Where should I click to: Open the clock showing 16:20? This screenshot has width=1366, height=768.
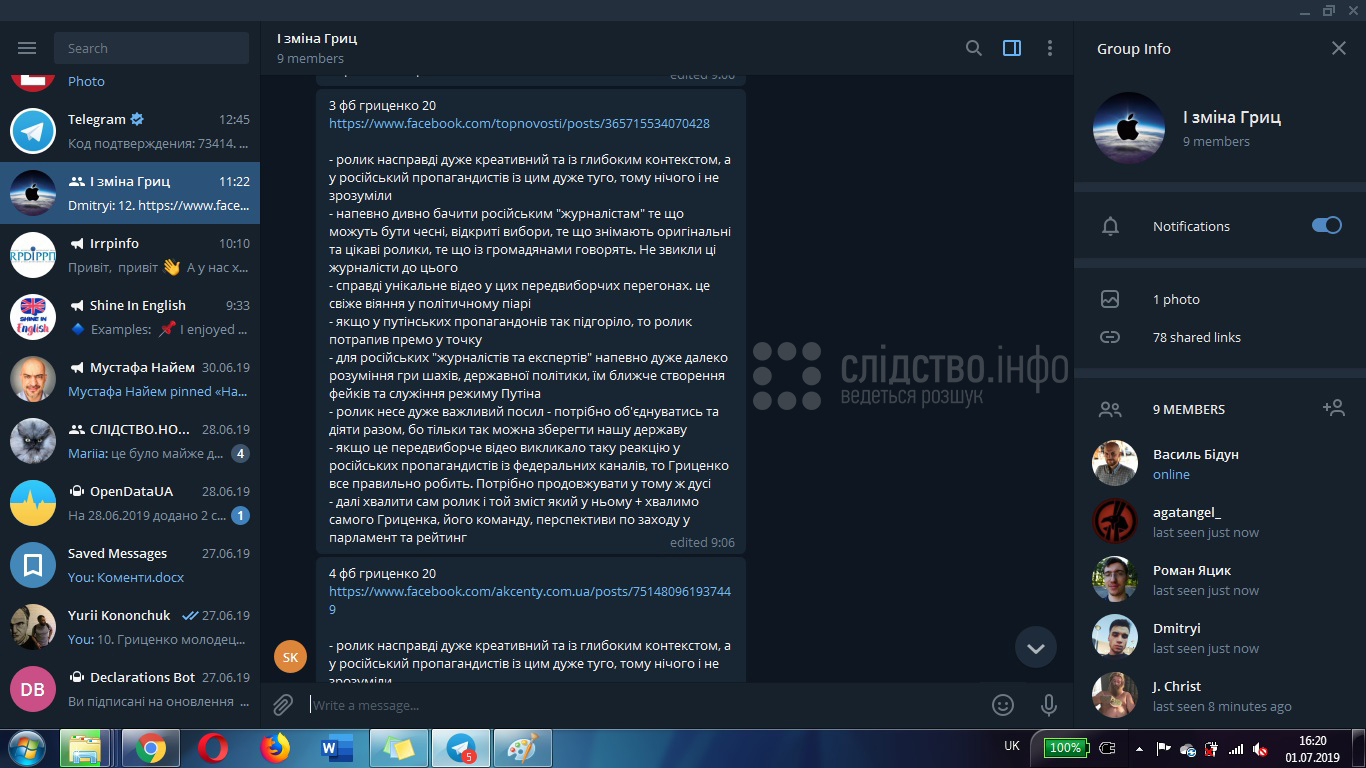point(1312,748)
